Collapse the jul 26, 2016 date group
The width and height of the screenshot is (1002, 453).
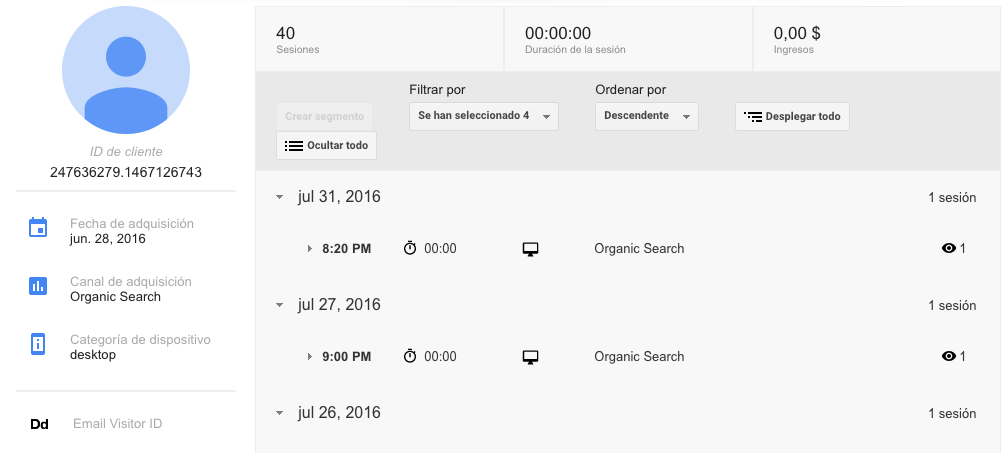coord(280,413)
